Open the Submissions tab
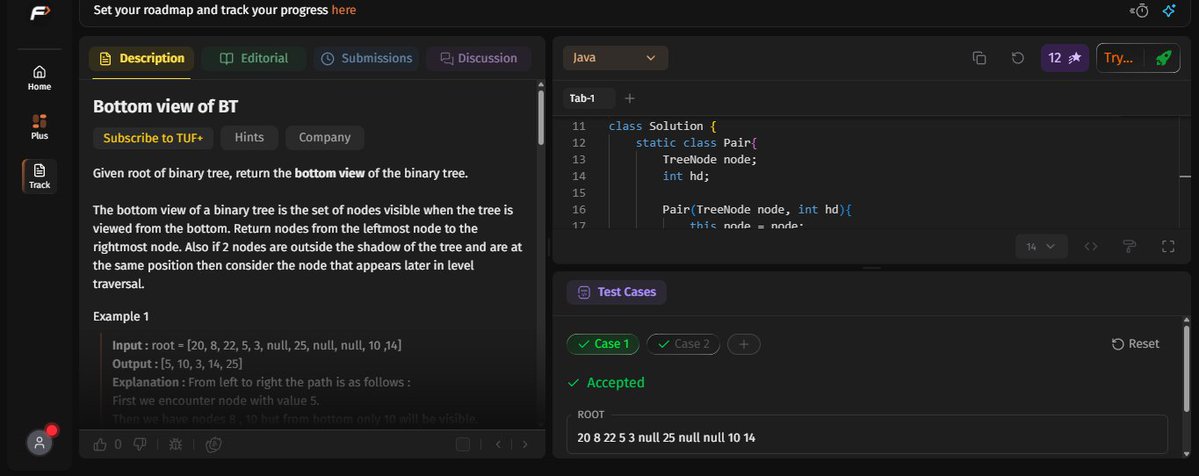Viewport: 1199px width, 476px height. click(366, 58)
